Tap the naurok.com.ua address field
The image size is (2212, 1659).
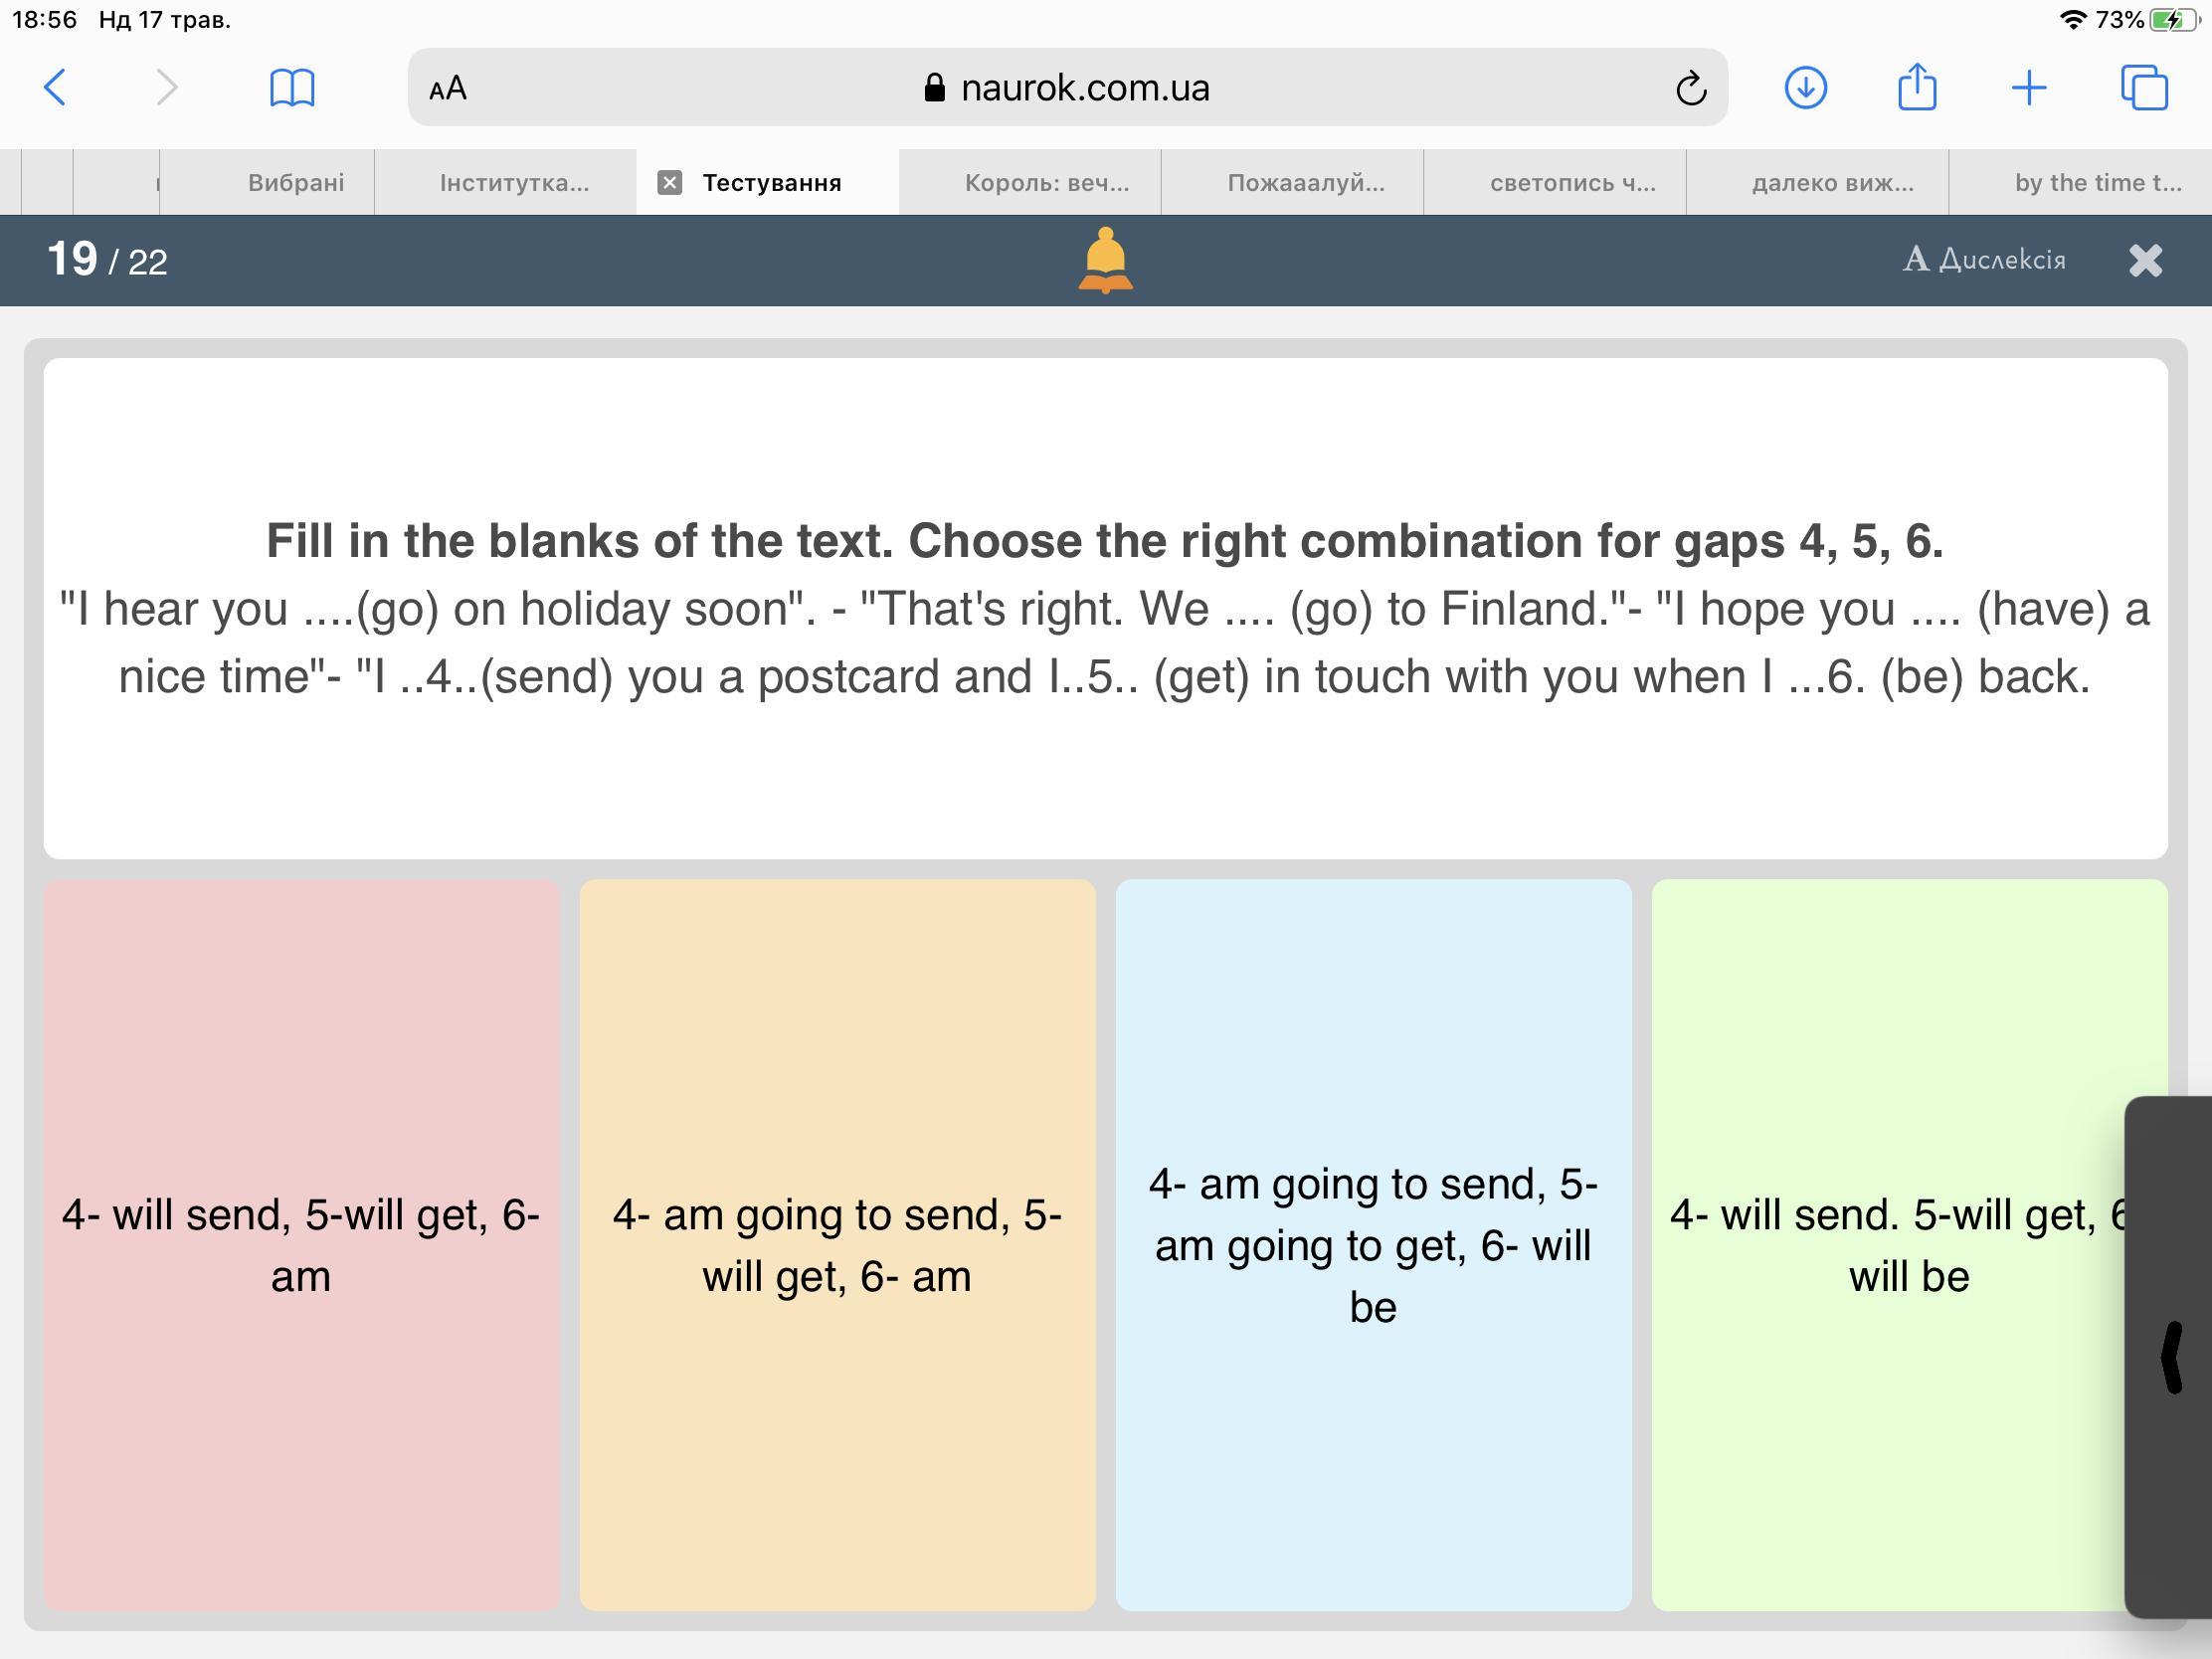(x=1085, y=88)
